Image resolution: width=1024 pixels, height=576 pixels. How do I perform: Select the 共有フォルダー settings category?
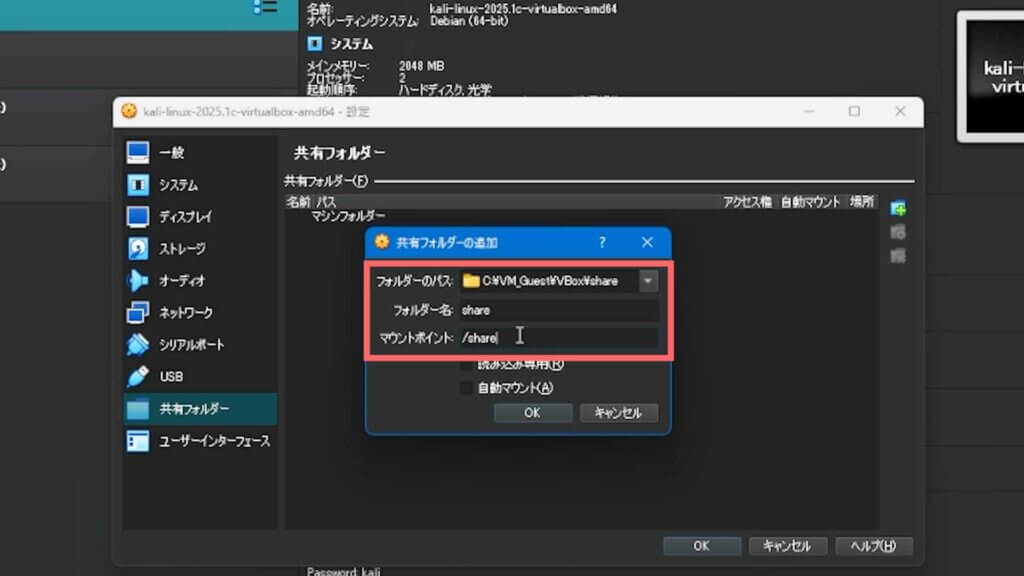tap(200, 409)
